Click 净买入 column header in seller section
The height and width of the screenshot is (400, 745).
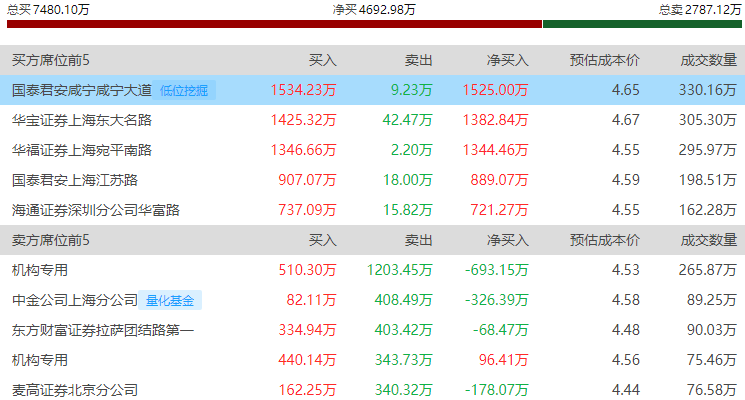[x=507, y=240]
